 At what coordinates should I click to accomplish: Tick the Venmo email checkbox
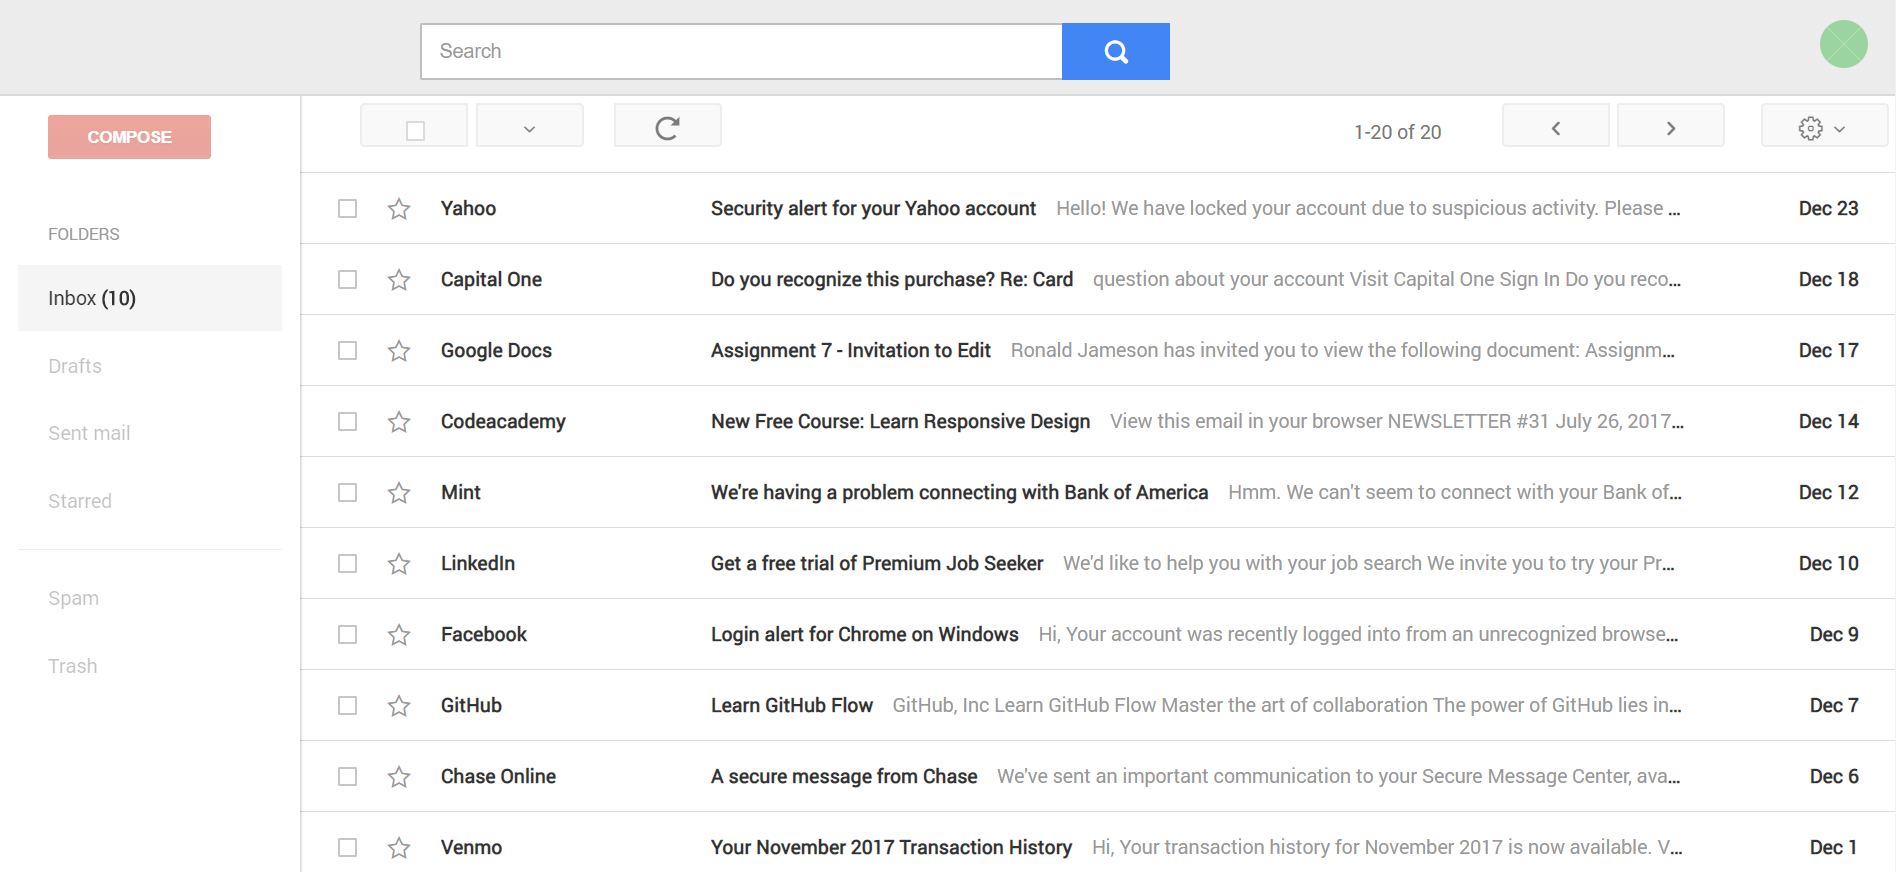pos(347,847)
